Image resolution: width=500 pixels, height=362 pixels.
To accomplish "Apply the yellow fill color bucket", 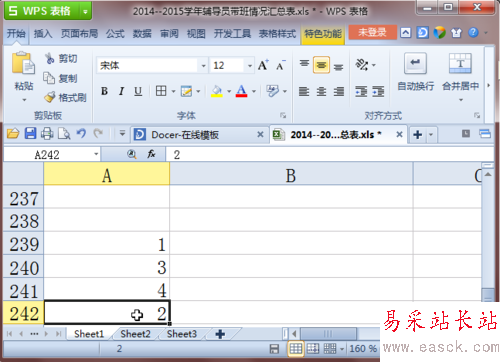I will pos(217,91).
